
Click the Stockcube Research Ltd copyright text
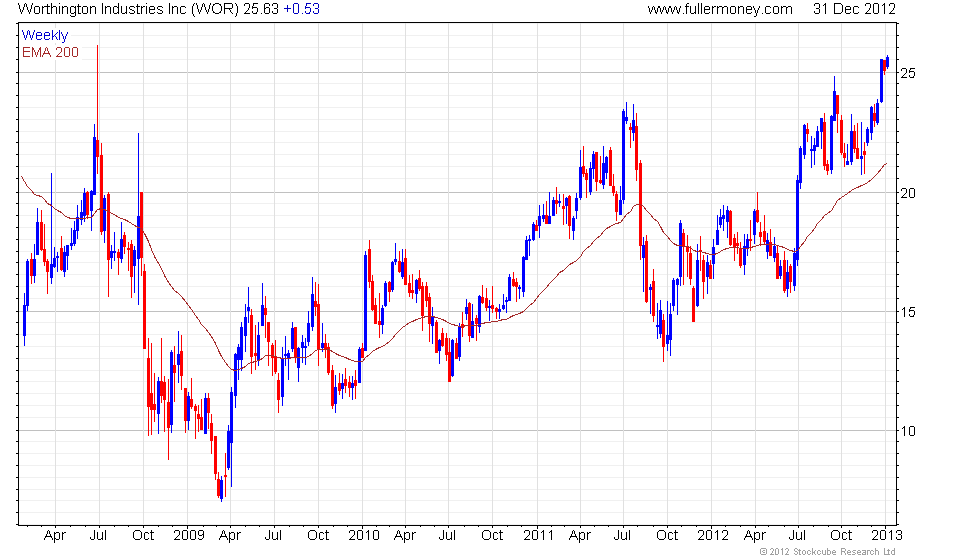828,552
